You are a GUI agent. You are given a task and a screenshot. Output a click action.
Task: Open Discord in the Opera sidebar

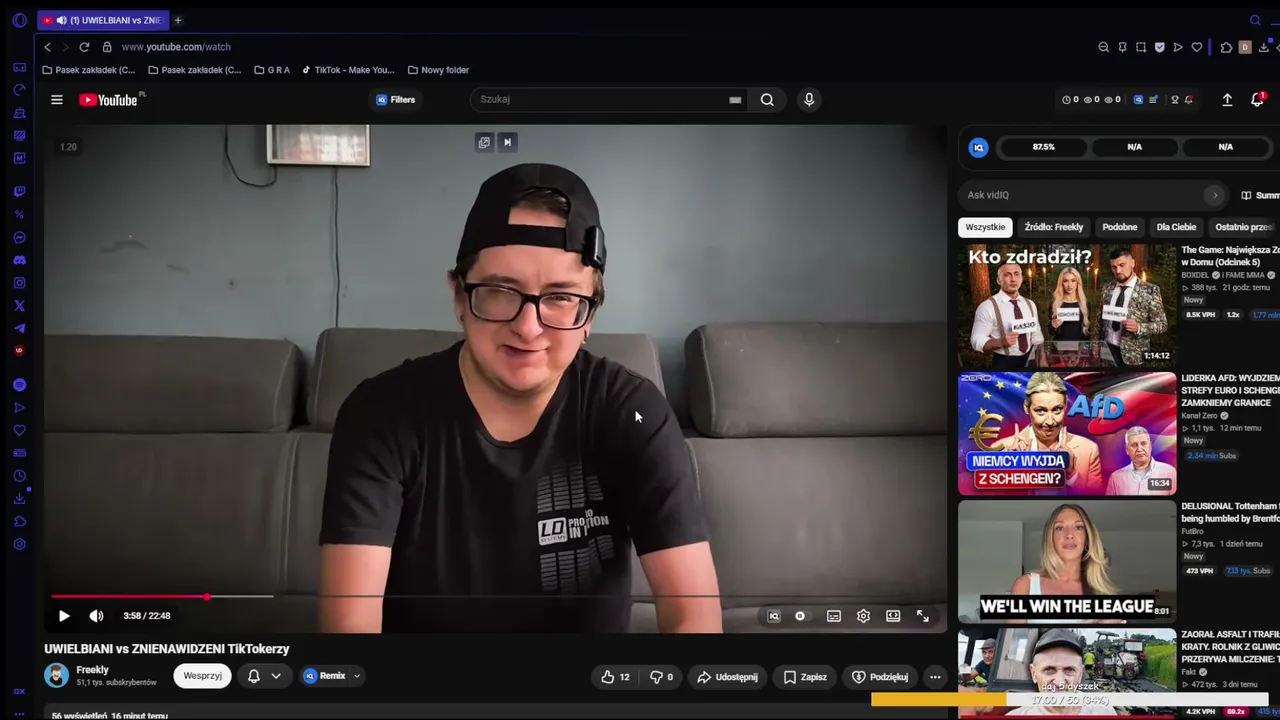point(19,260)
